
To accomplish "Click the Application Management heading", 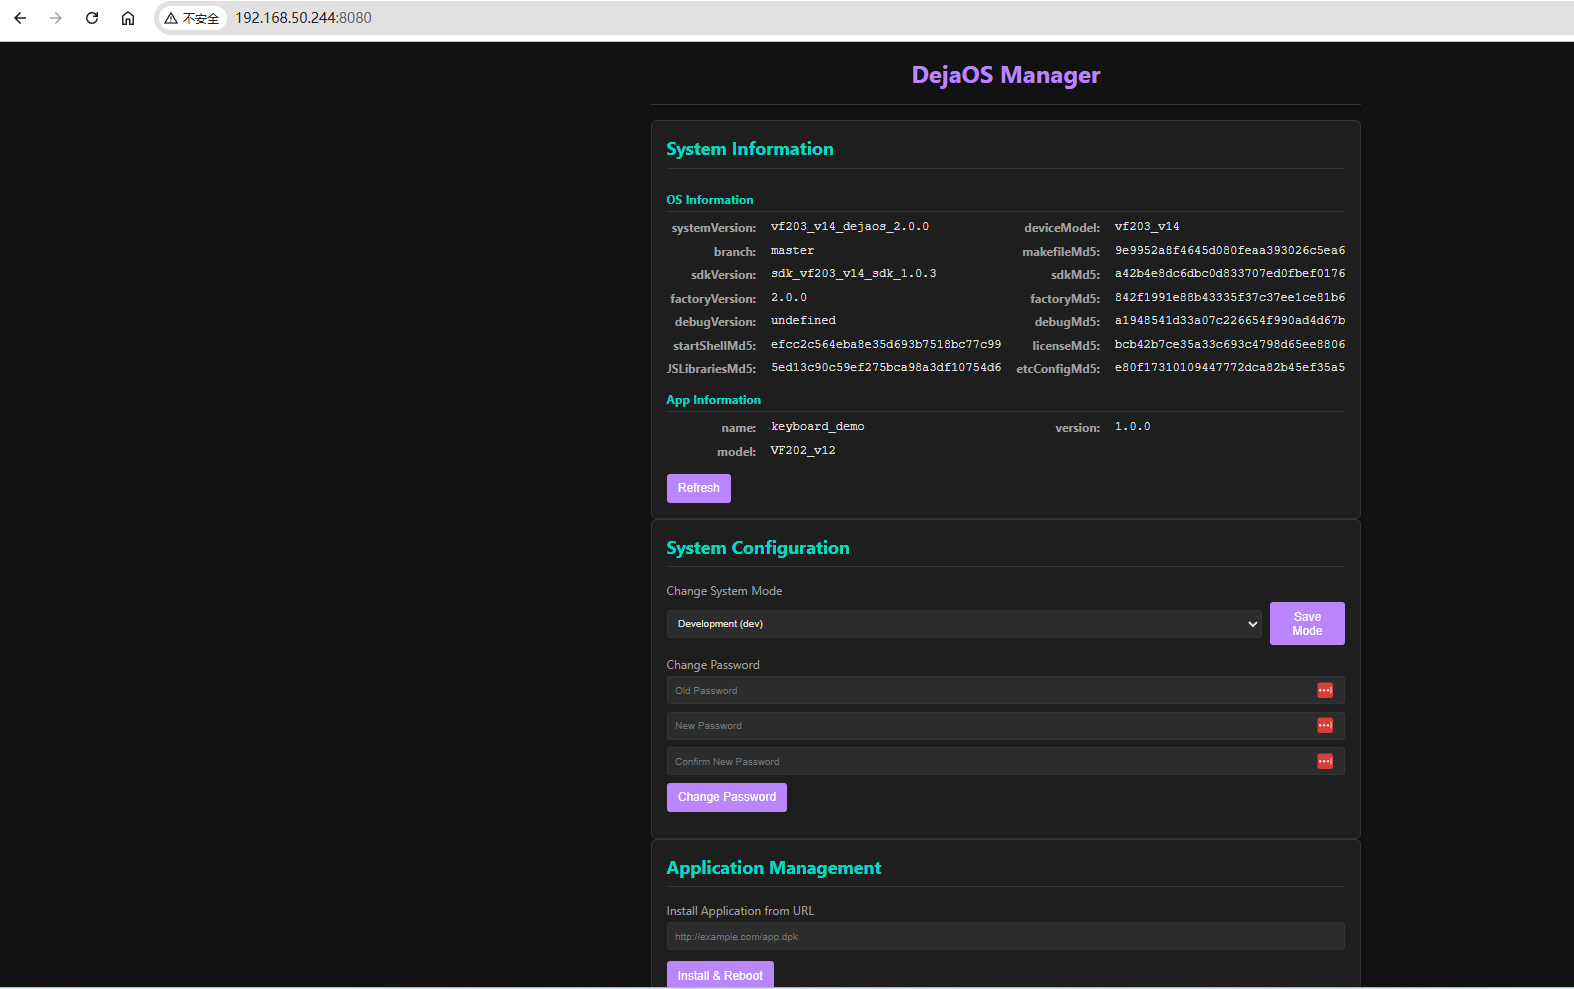I will click(774, 868).
